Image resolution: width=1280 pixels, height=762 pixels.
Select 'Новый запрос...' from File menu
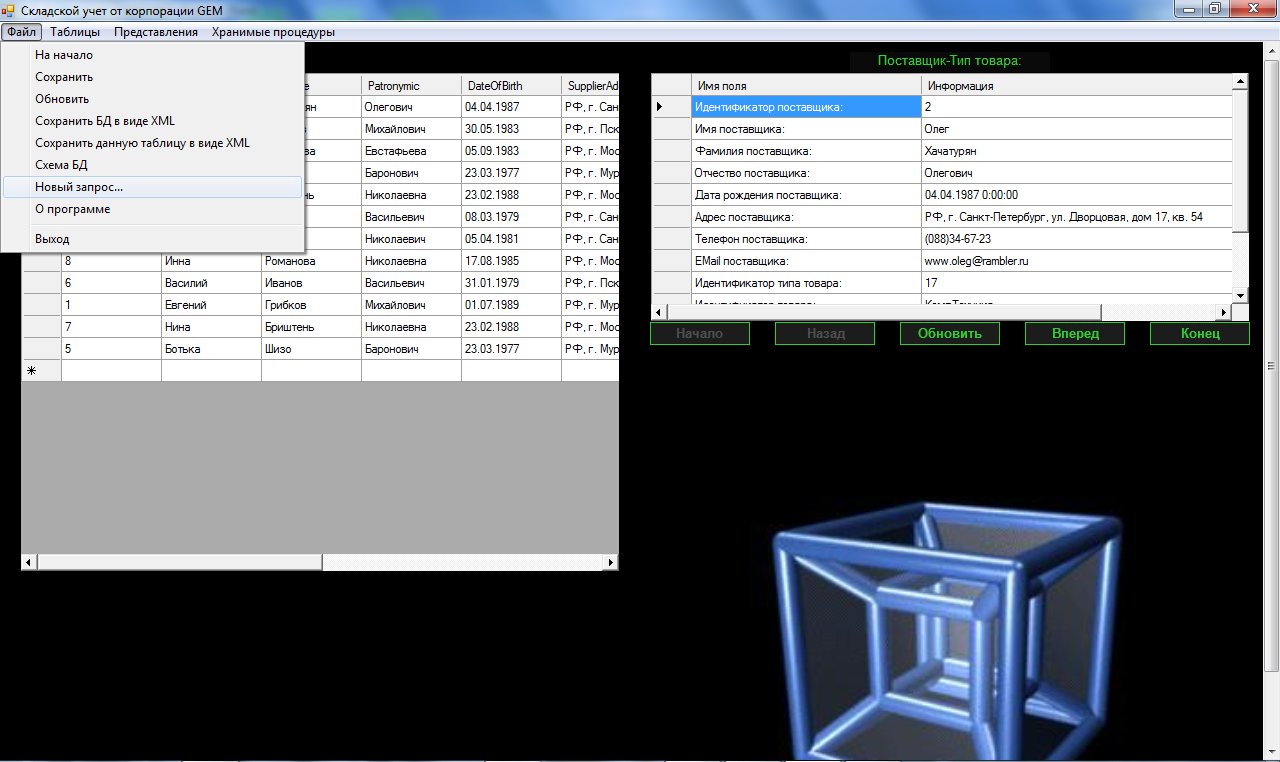(79, 187)
